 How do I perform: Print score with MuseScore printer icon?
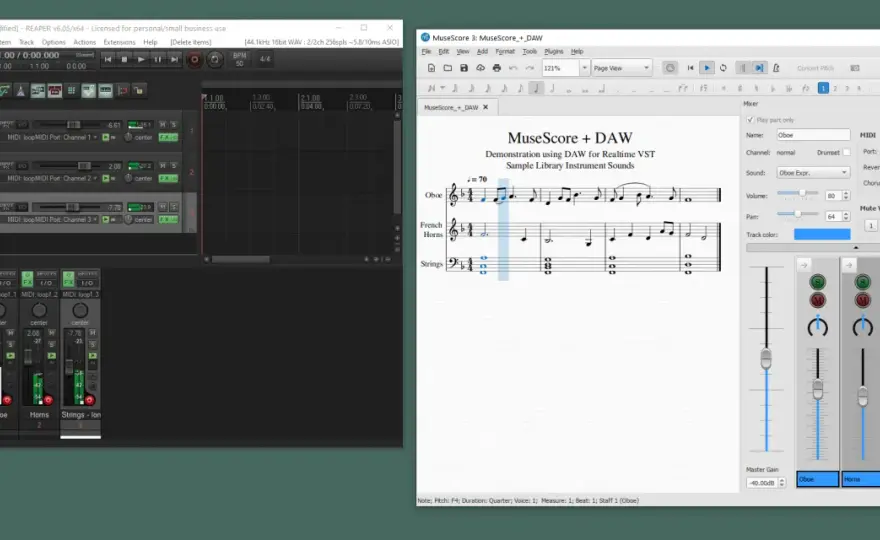click(497, 68)
